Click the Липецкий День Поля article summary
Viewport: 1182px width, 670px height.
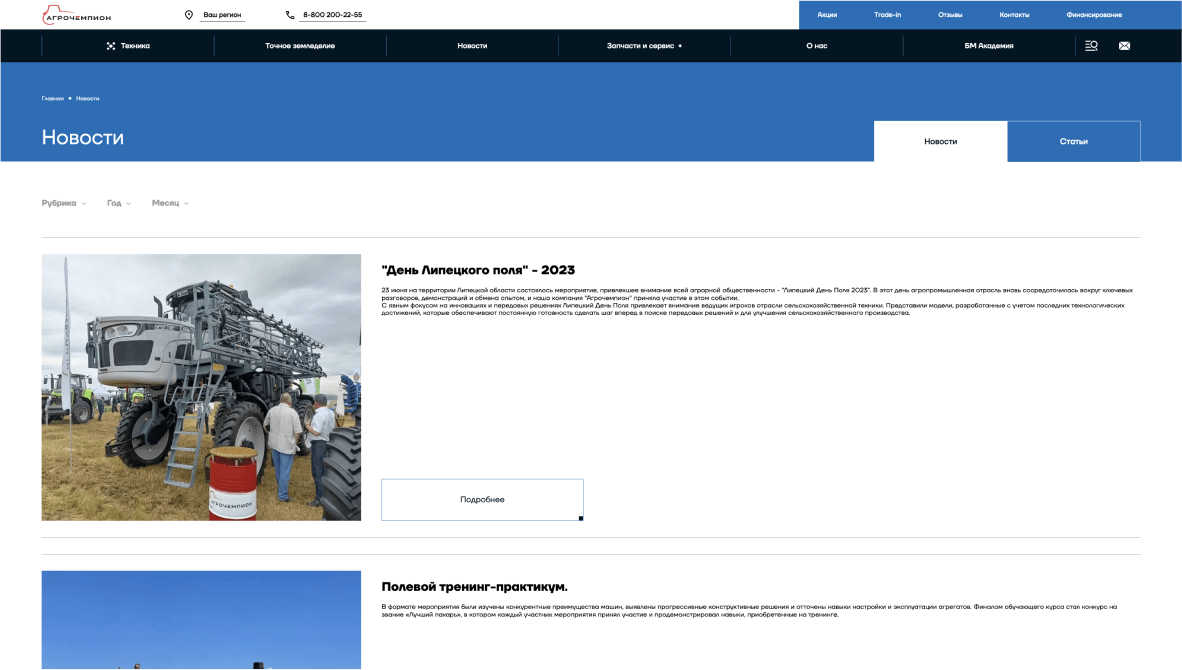[x=757, y=301]
